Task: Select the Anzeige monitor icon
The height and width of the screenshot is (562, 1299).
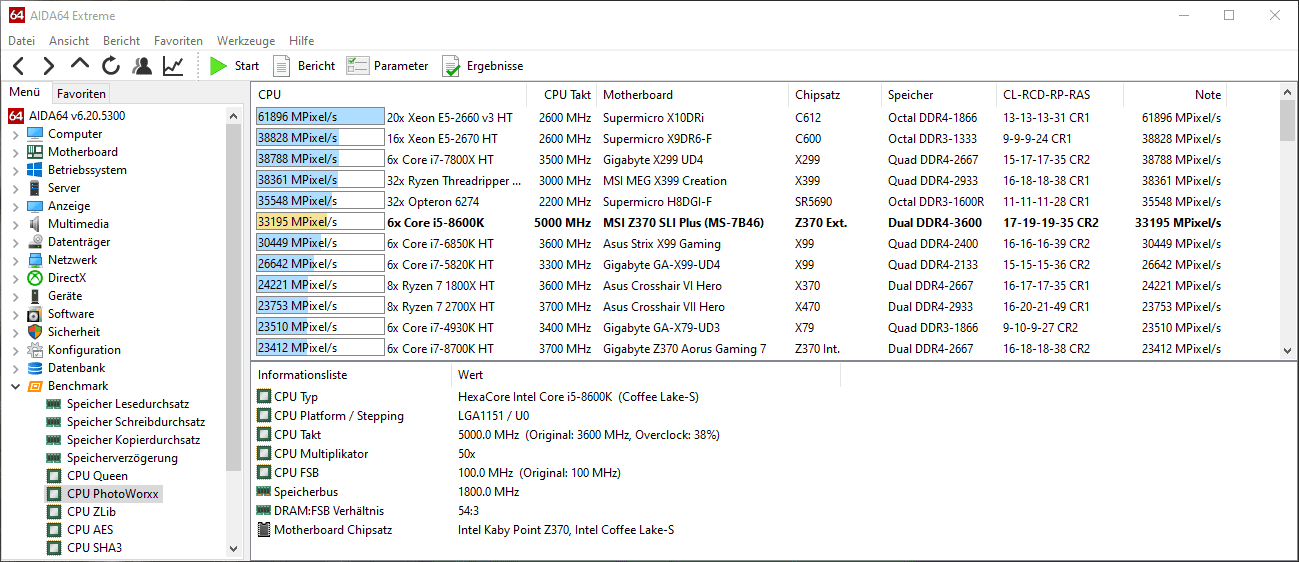Action: pyautogui.click(x=36, y=206)
